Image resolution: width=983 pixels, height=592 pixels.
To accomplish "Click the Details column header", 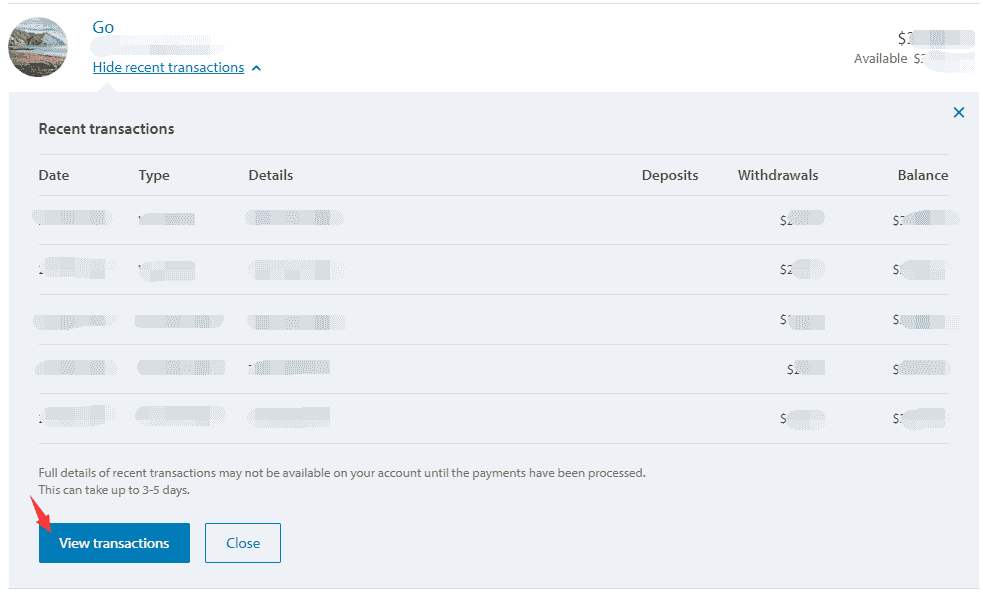I will click(x=271, y=175).
